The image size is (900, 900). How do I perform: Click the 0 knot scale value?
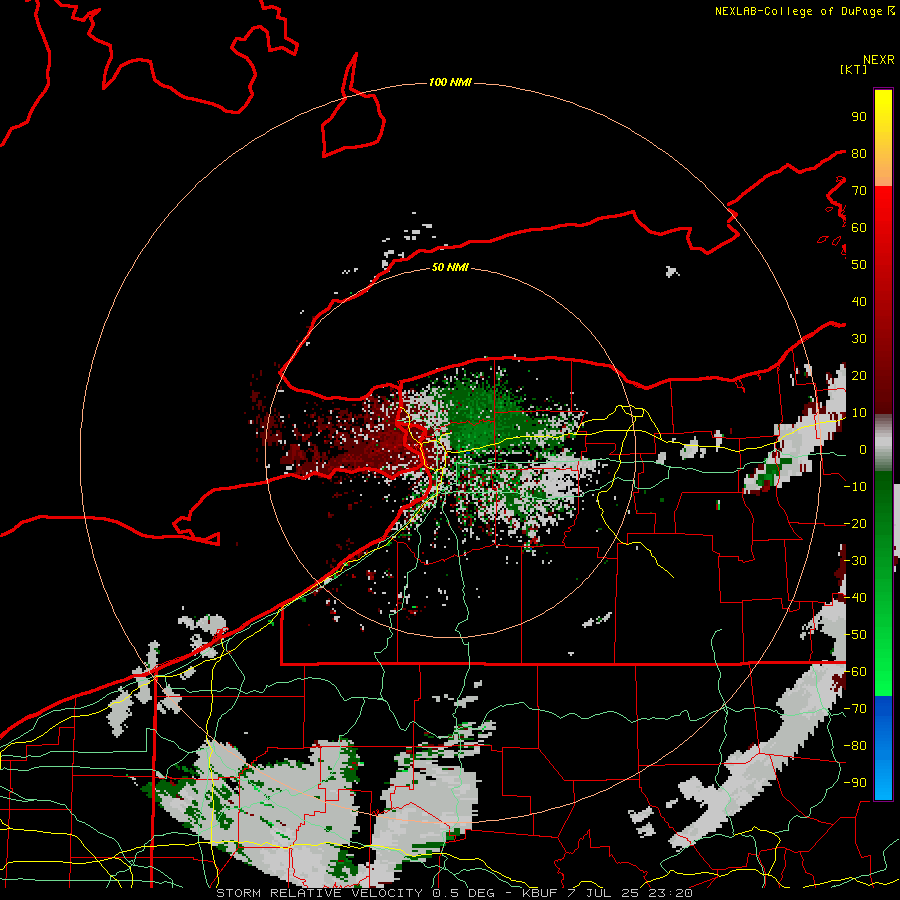[x=862, y=449]
